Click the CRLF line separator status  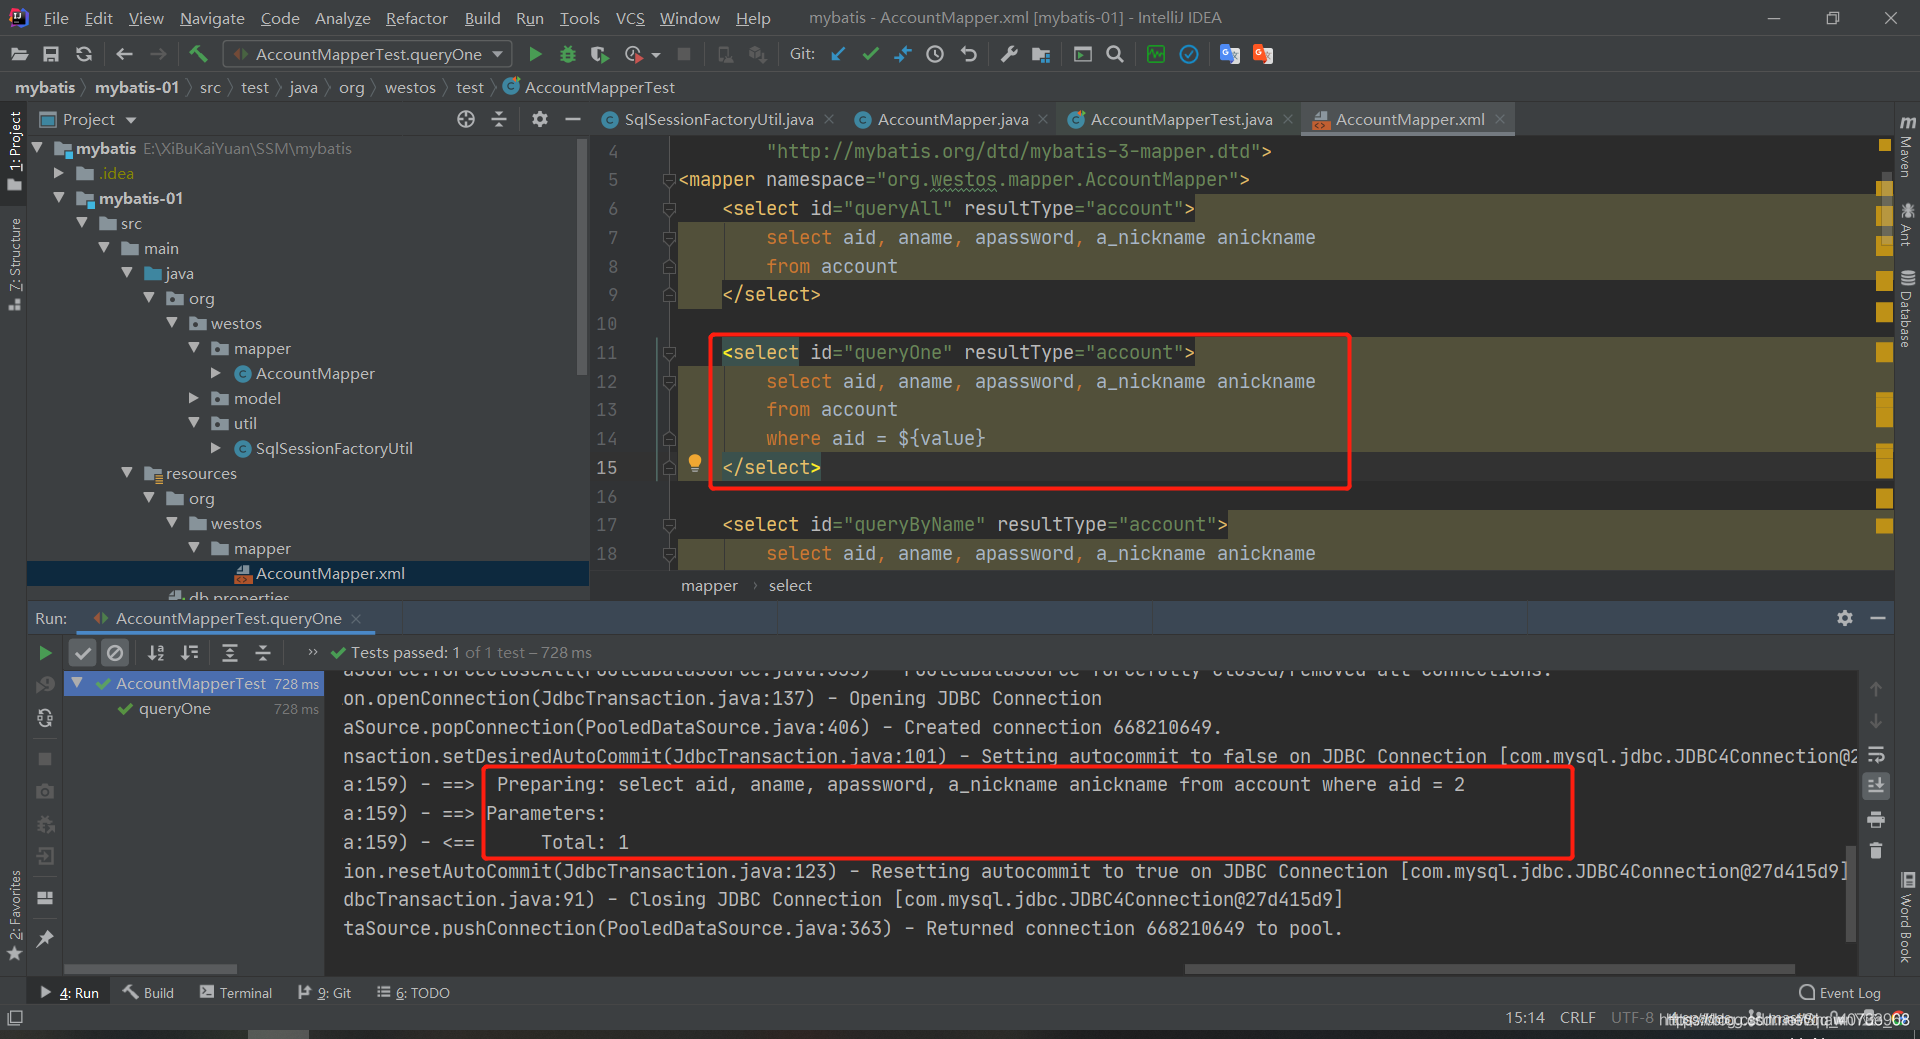(1577, 1018)
